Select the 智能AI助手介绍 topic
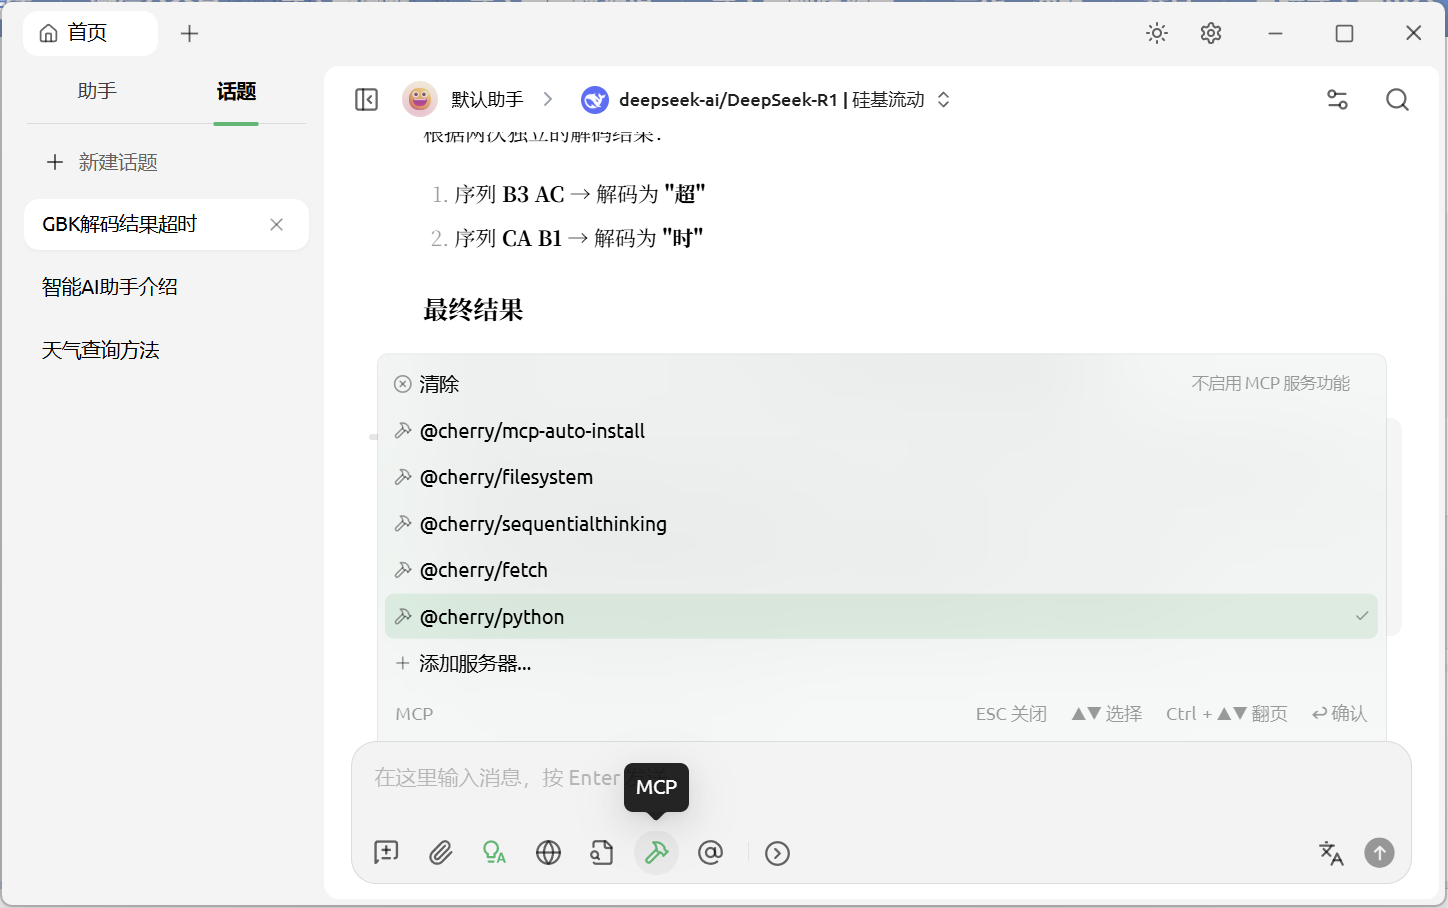The height and width of the screenshot is (908, 1448). [110, 286]
